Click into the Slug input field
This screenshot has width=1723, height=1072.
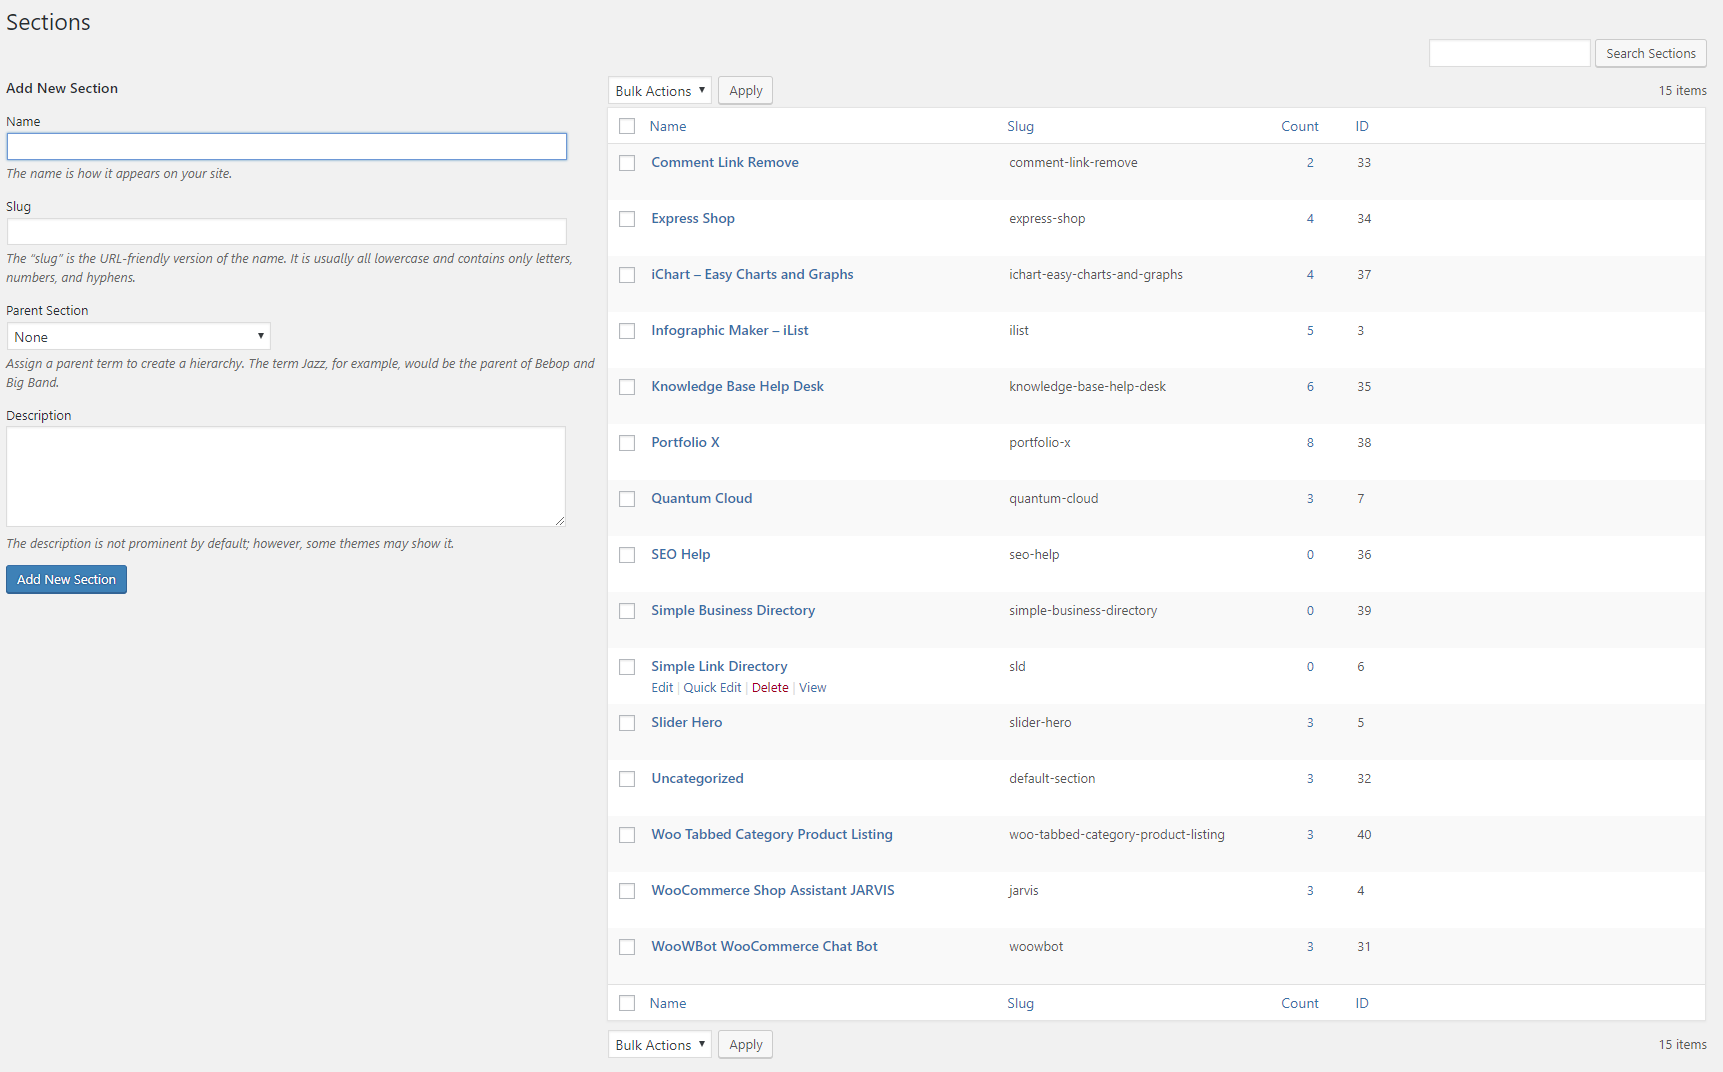(287, 232)
